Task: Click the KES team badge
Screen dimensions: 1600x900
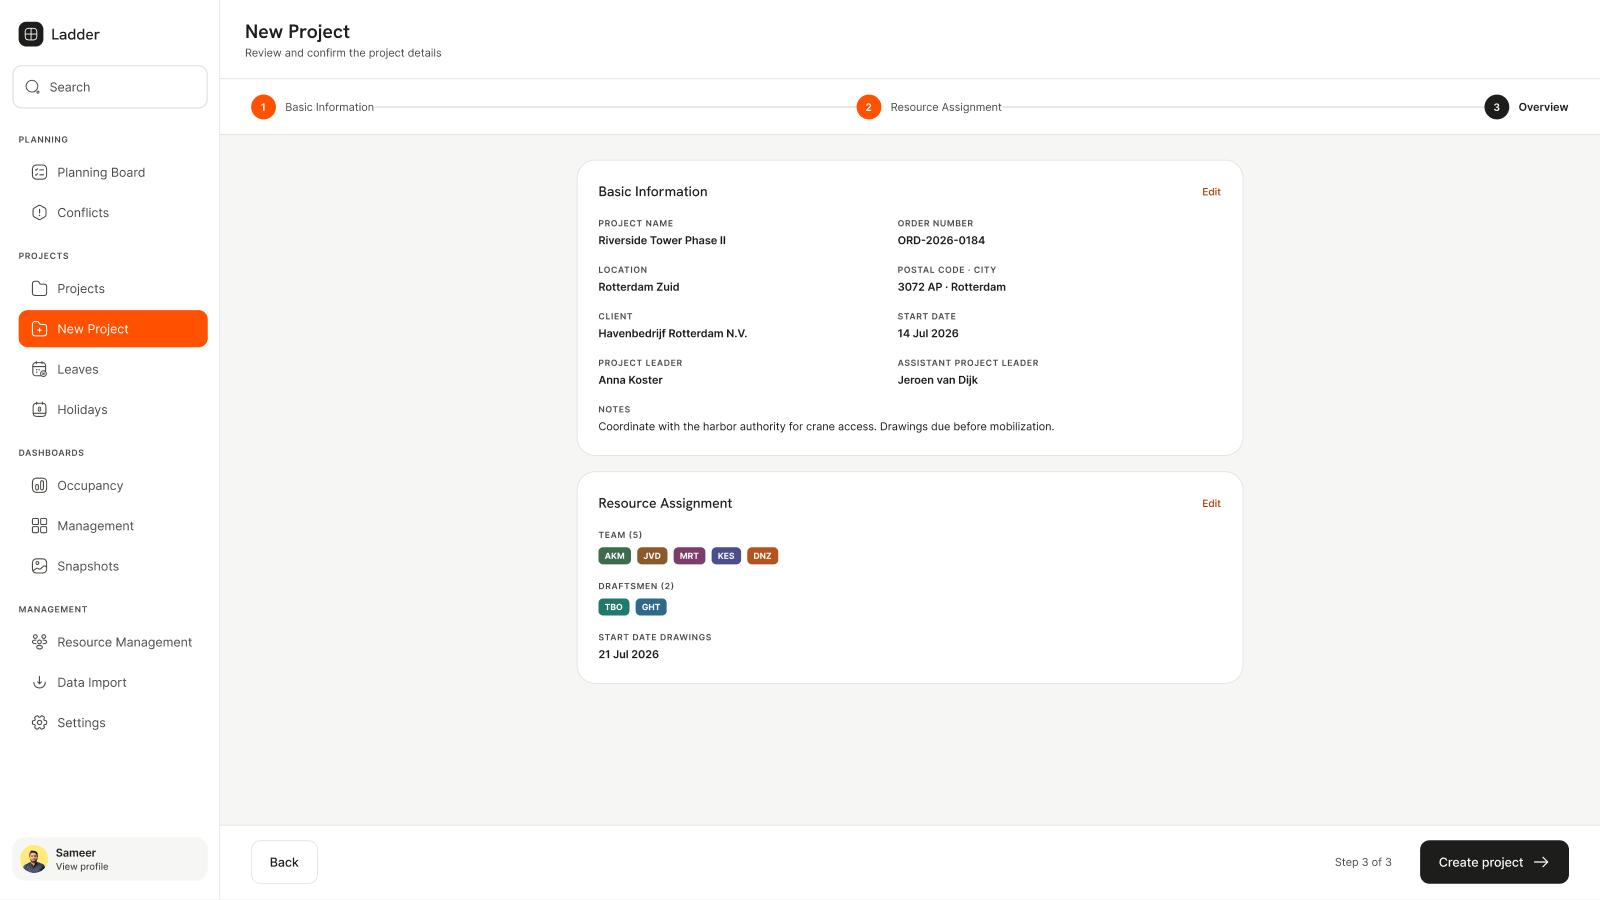Action: (726, 556)
